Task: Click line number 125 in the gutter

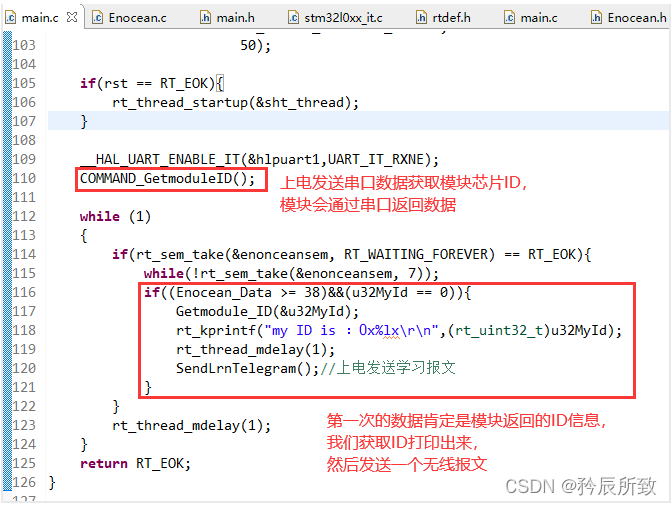Action: (x=24, y=463)
